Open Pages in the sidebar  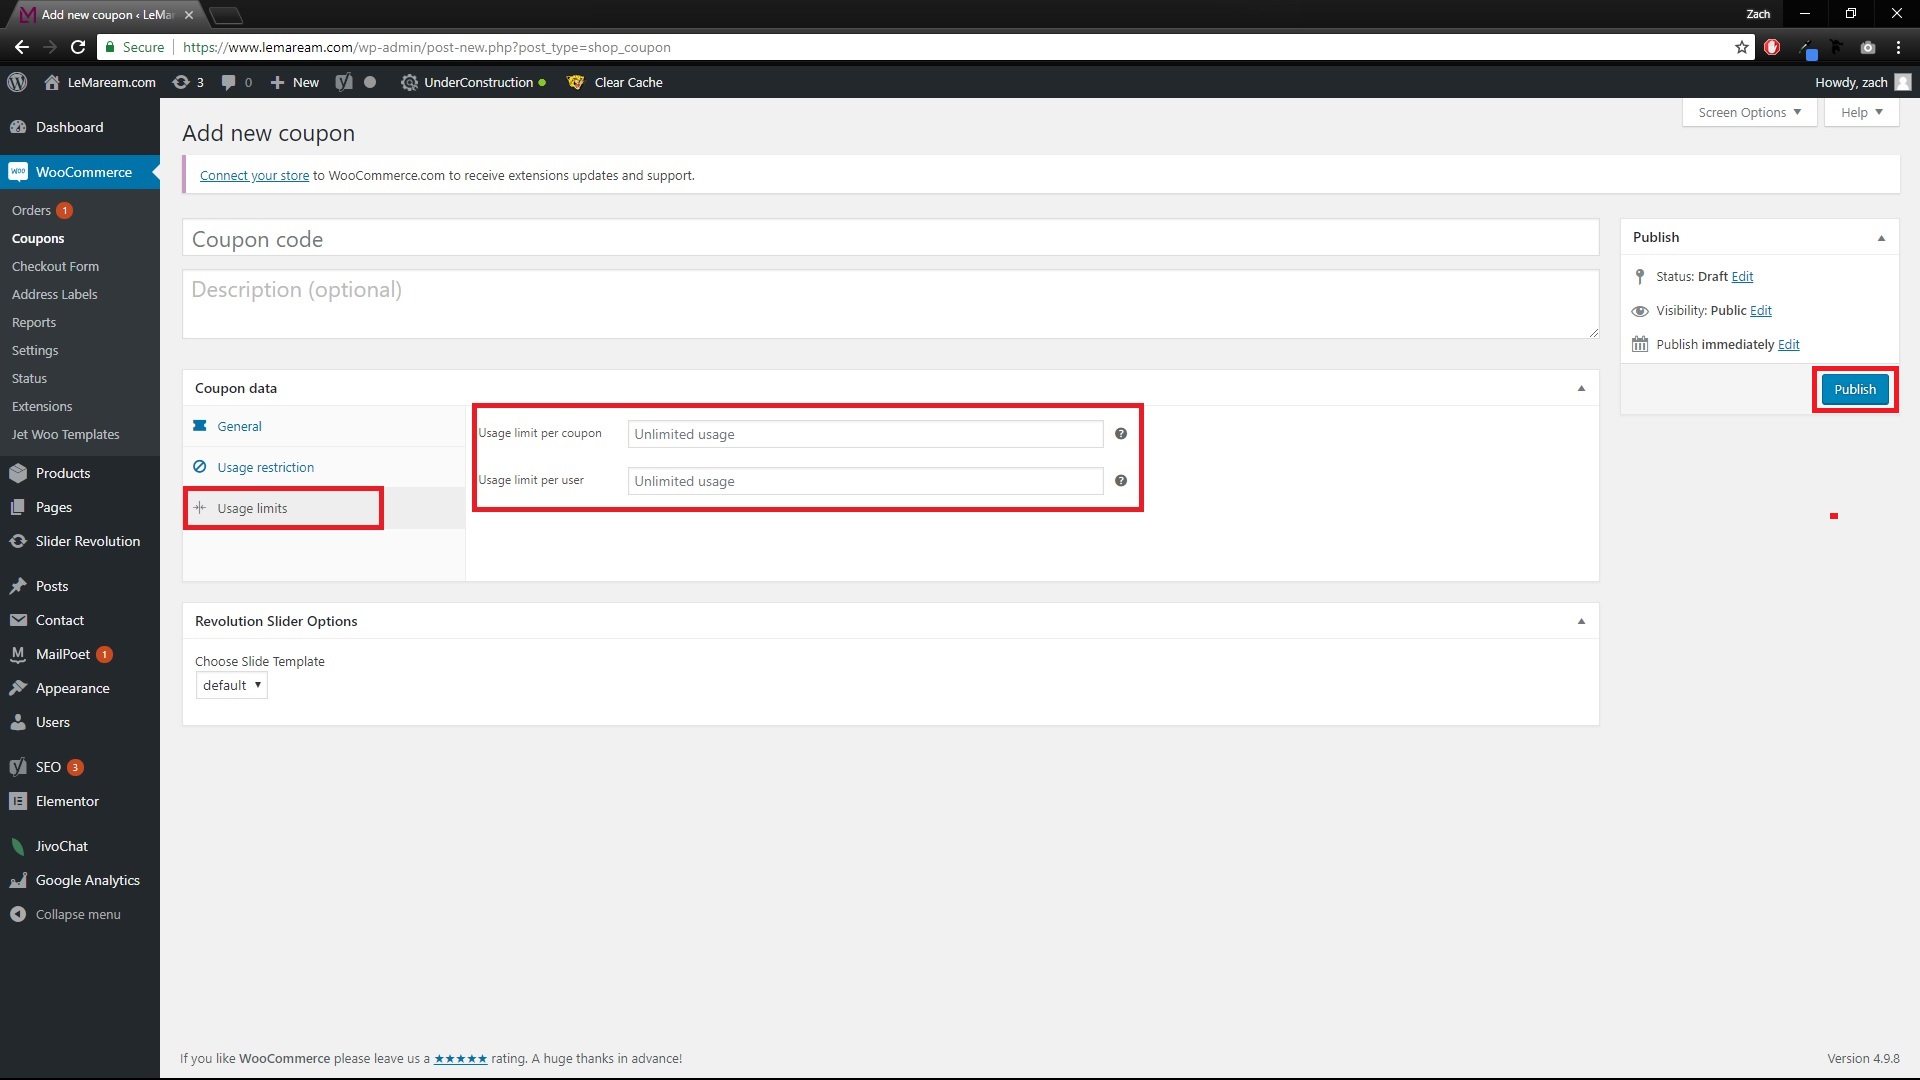pos(80,507)
